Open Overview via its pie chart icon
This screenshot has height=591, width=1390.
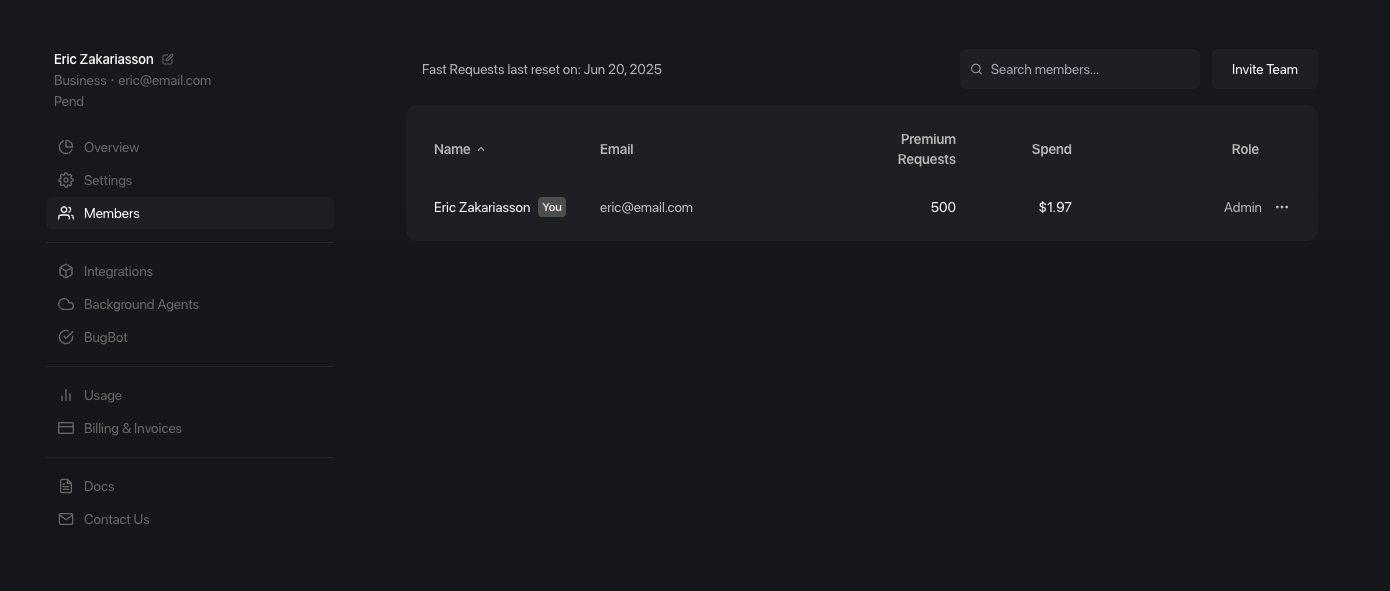[66, 147]
